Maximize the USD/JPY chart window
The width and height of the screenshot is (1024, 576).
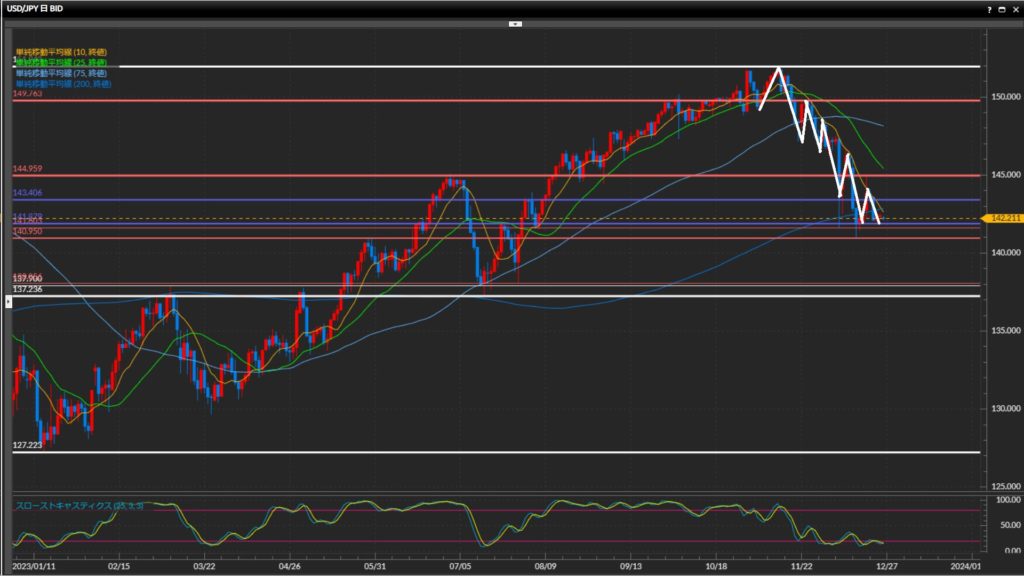click(1002, 8)
